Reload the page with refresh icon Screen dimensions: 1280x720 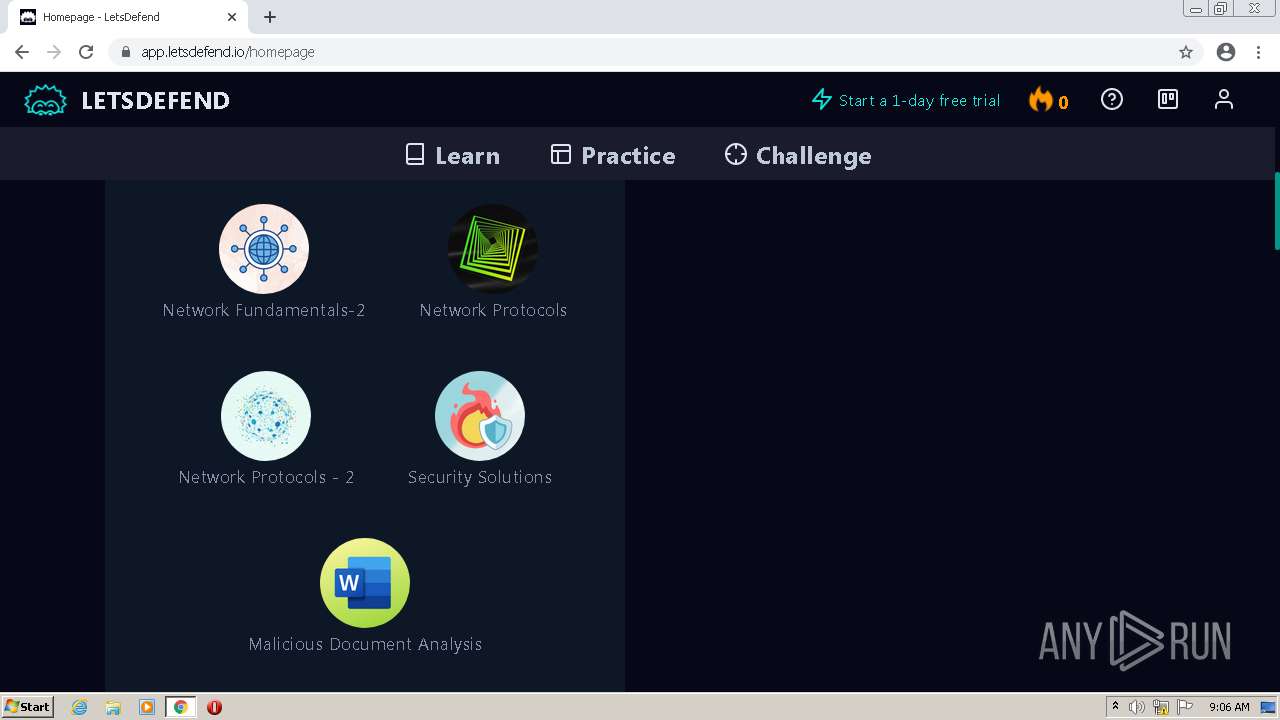point(86,52)
